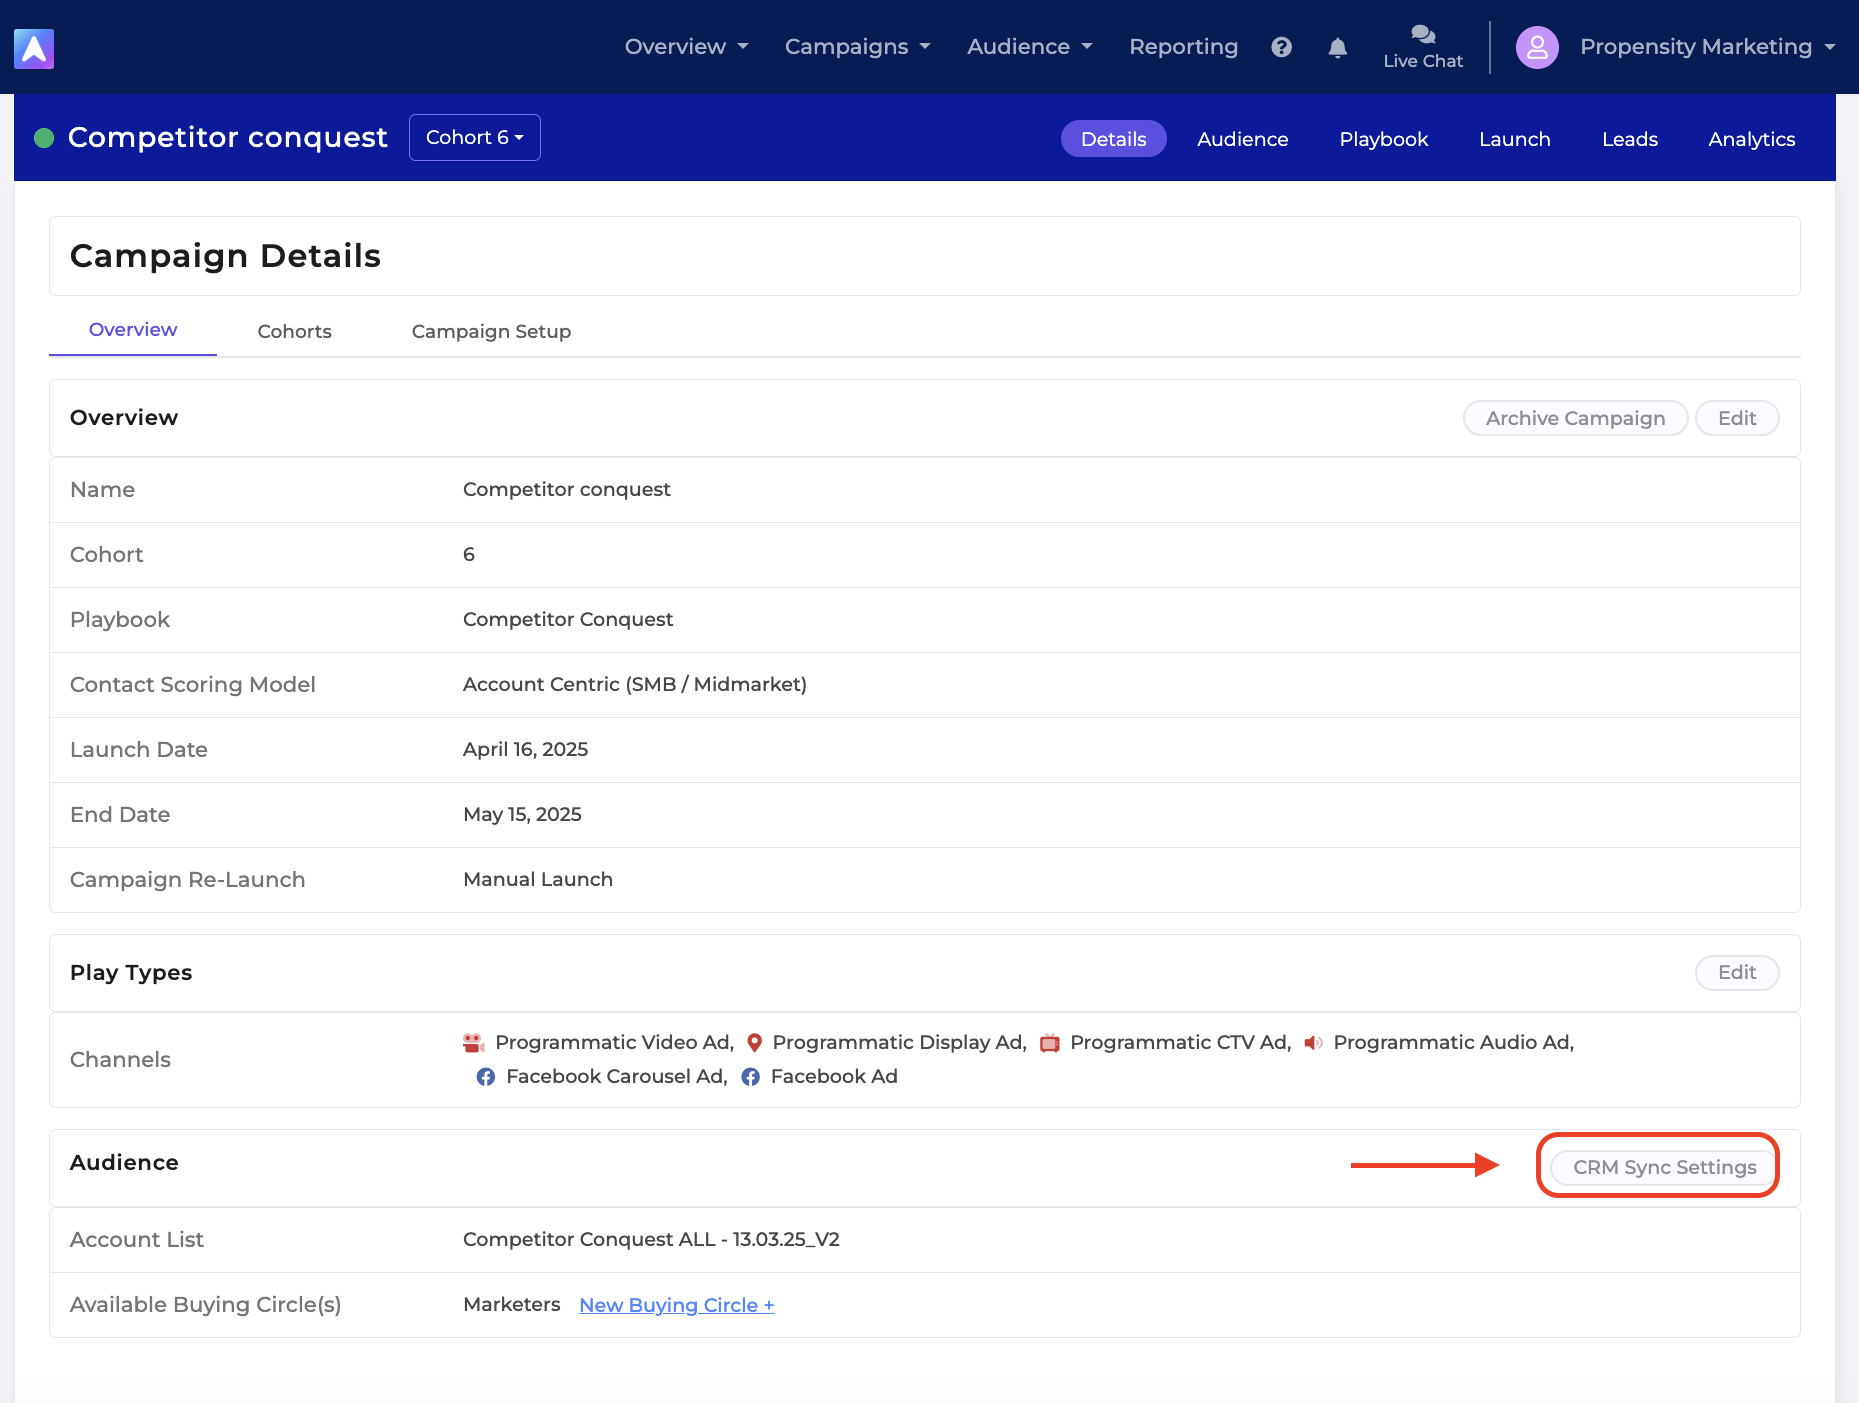Switch to the Leads tab
This screenshot has width=1859, height=1403.
[x=1630, y=139]
